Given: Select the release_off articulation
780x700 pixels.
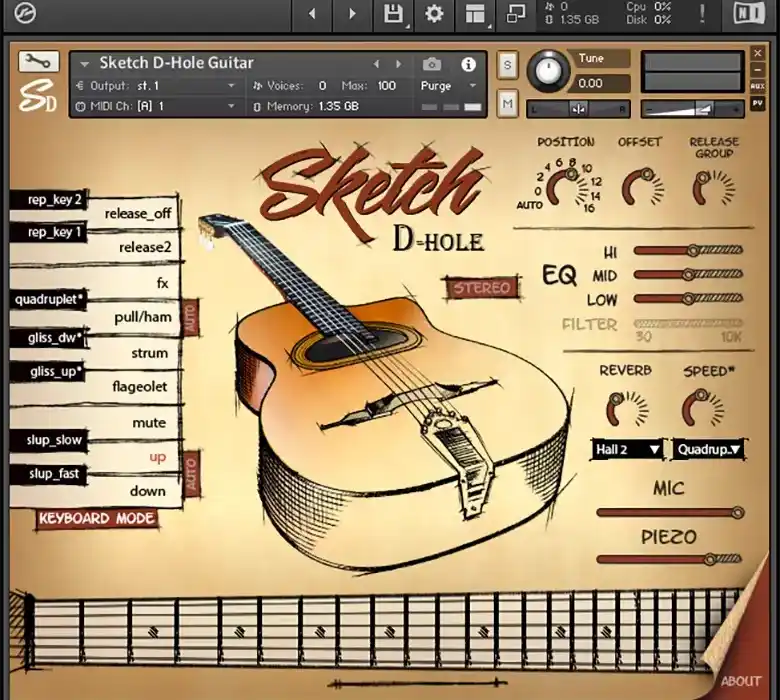Looking at the screenshot, I should [138, 213].
